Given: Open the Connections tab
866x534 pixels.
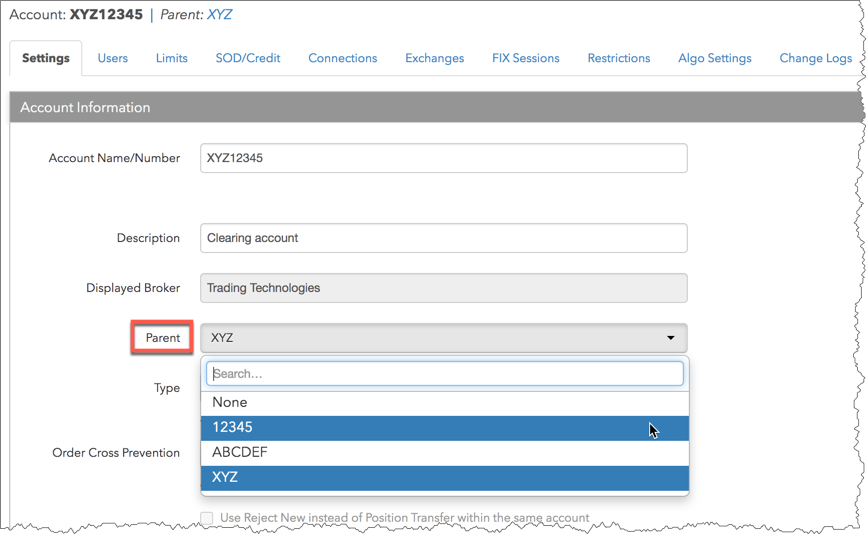Looking at the screenshot, I should click(x=342, y=58).
